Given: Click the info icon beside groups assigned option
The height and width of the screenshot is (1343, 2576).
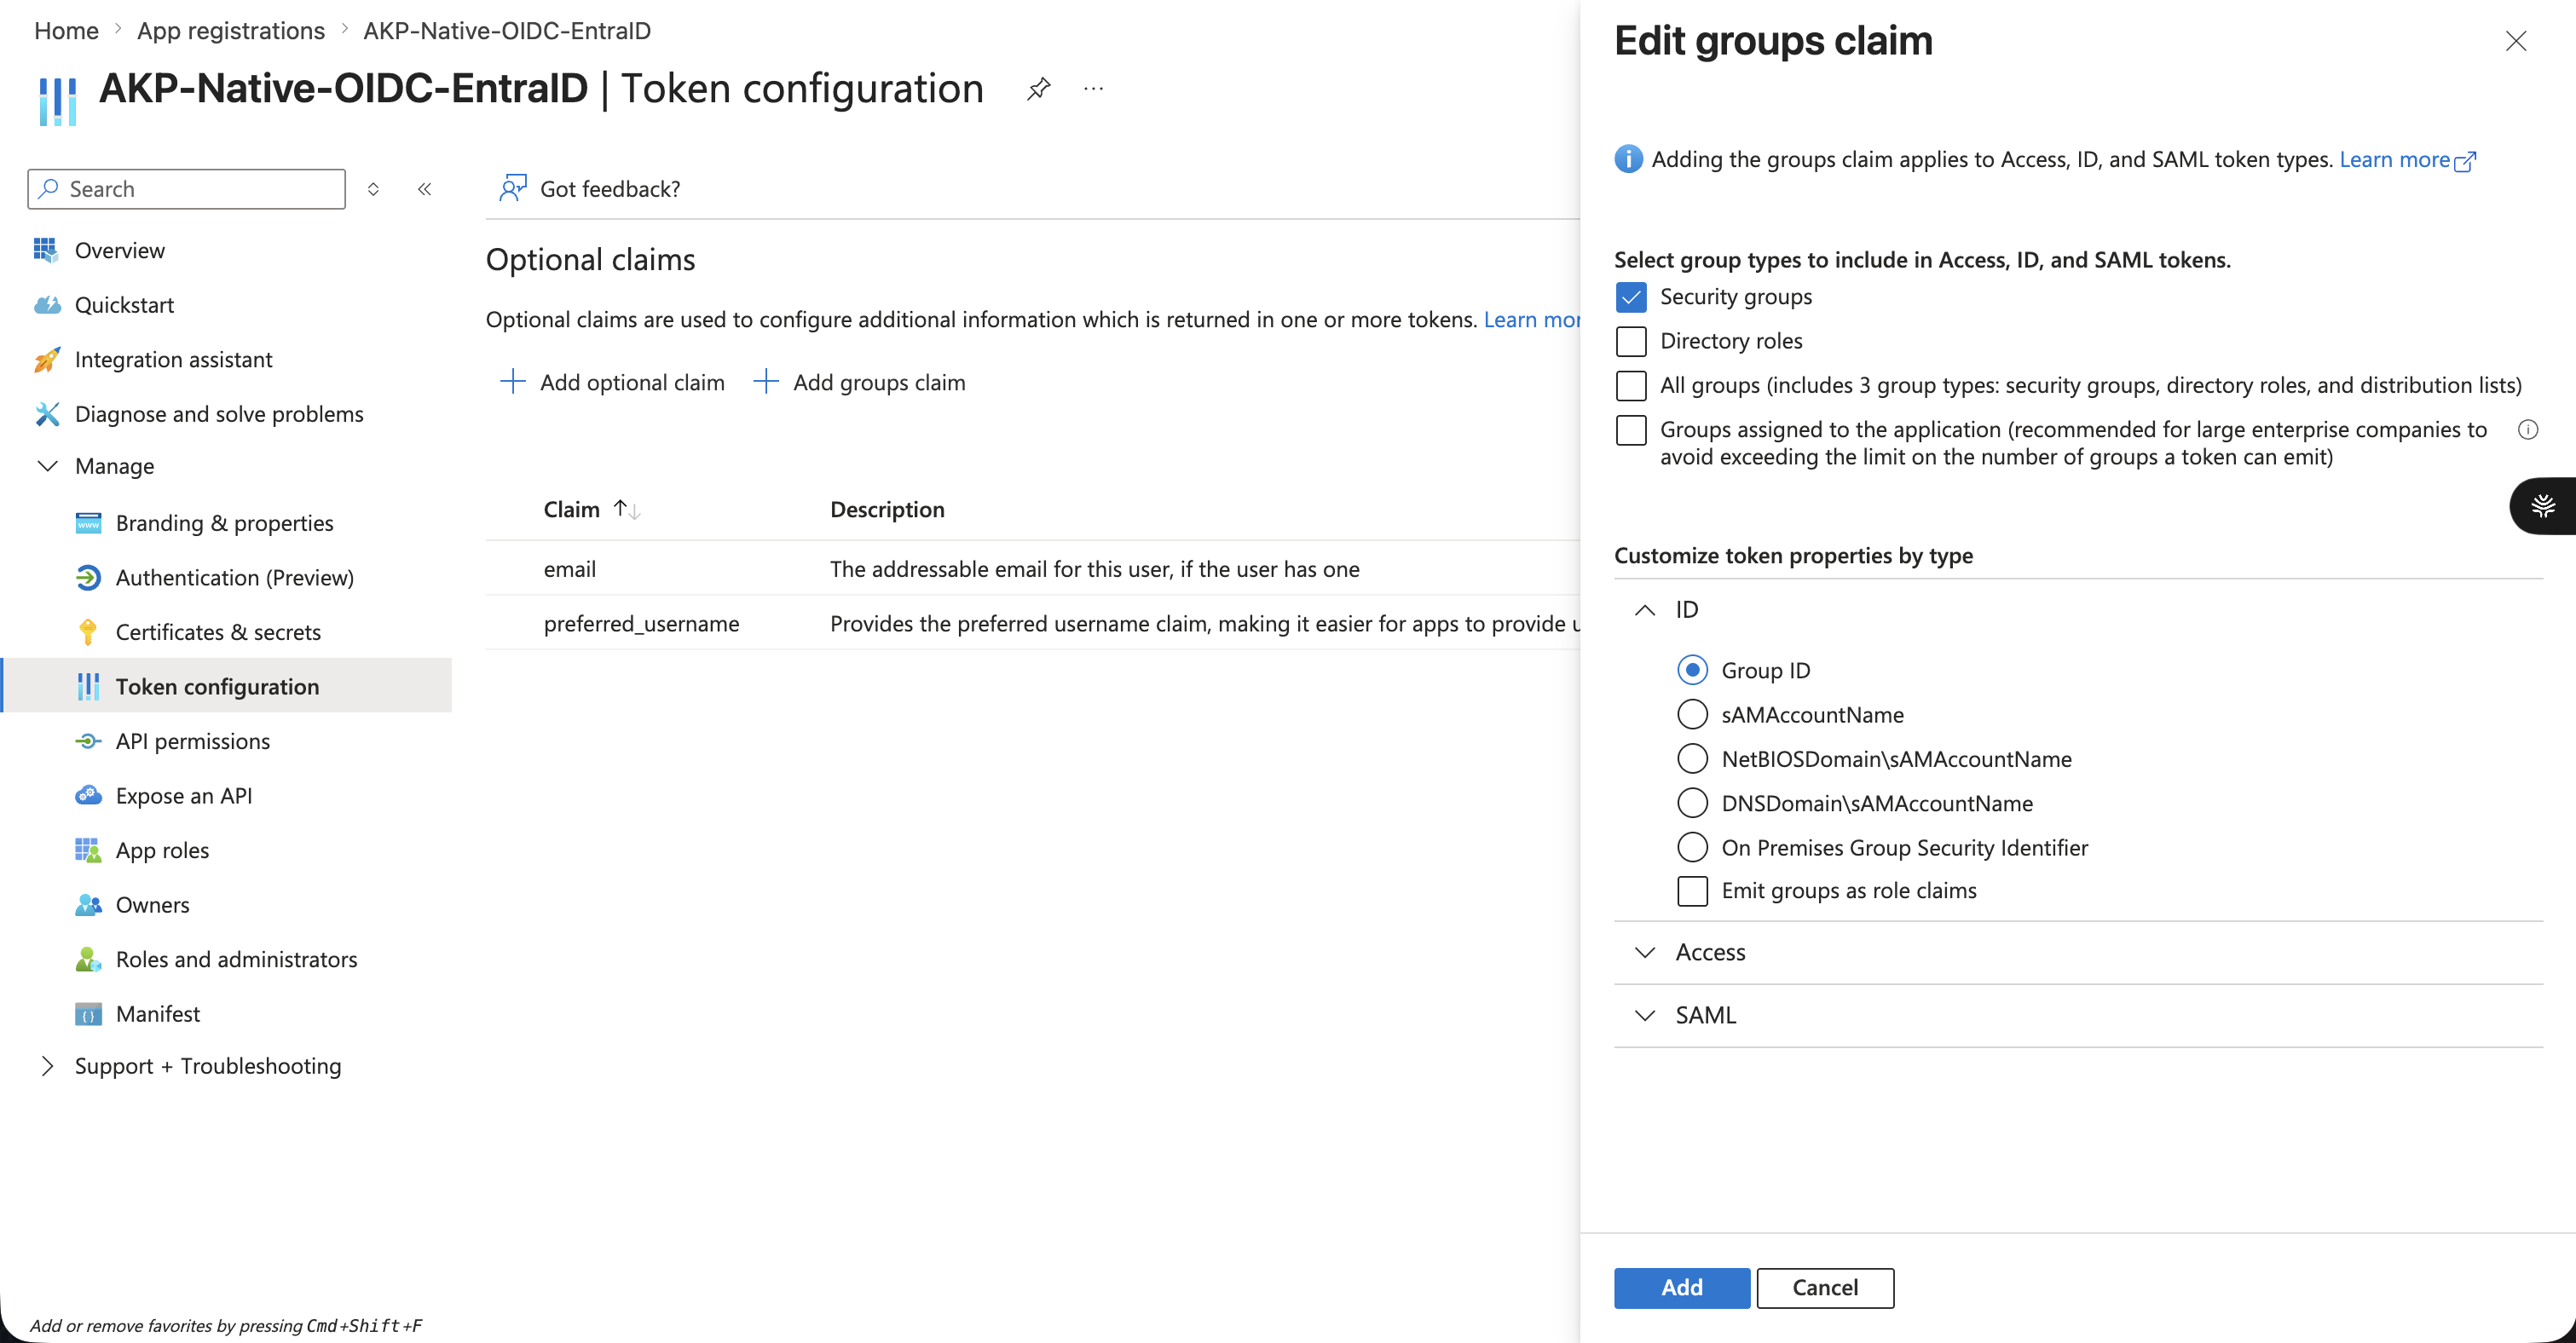Looking at the screenshot, I should [2528, 430].
